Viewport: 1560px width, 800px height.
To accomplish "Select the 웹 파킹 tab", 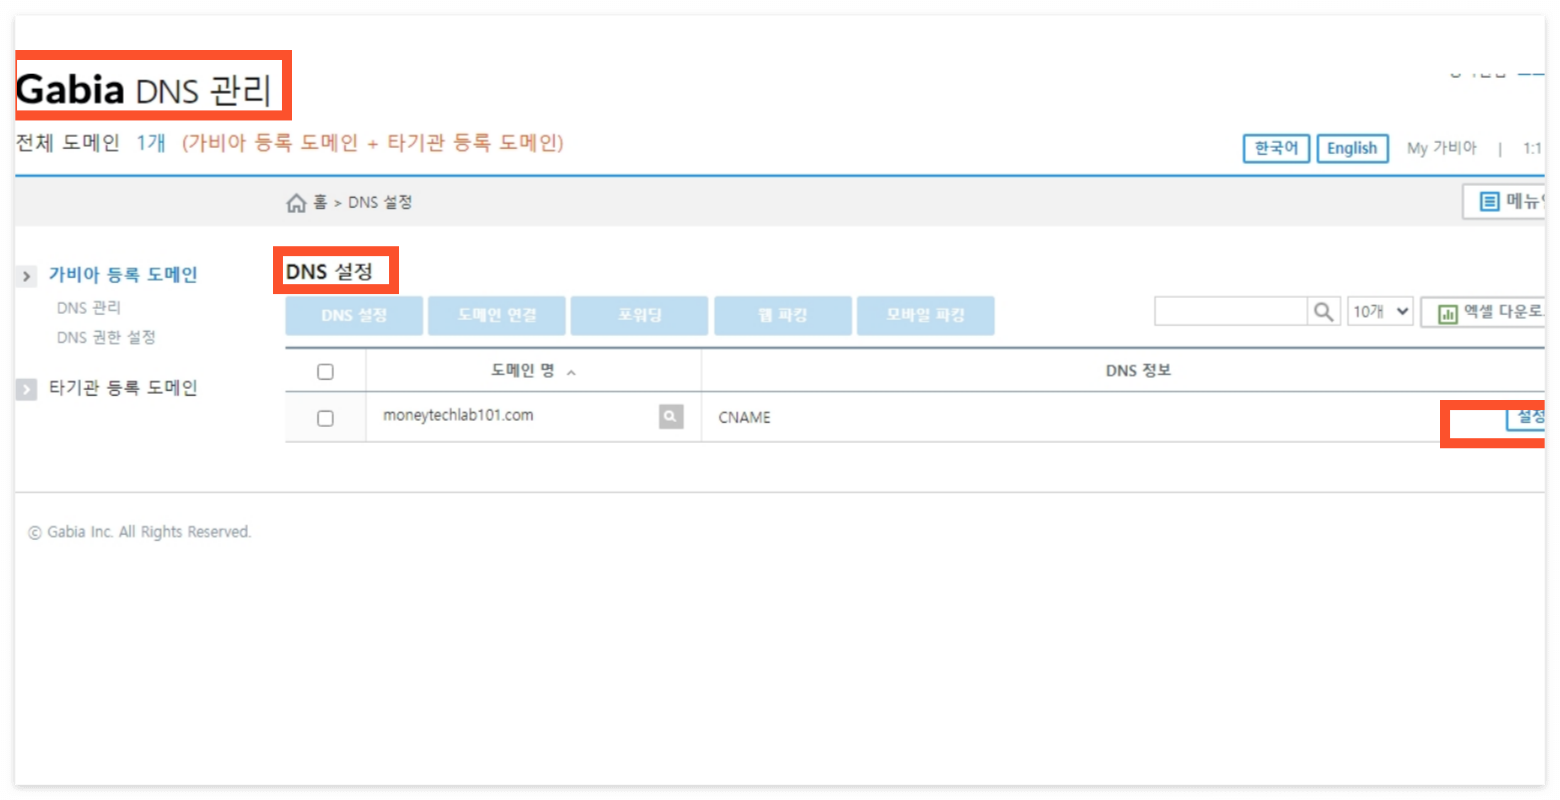I will (x=783, y=315).
